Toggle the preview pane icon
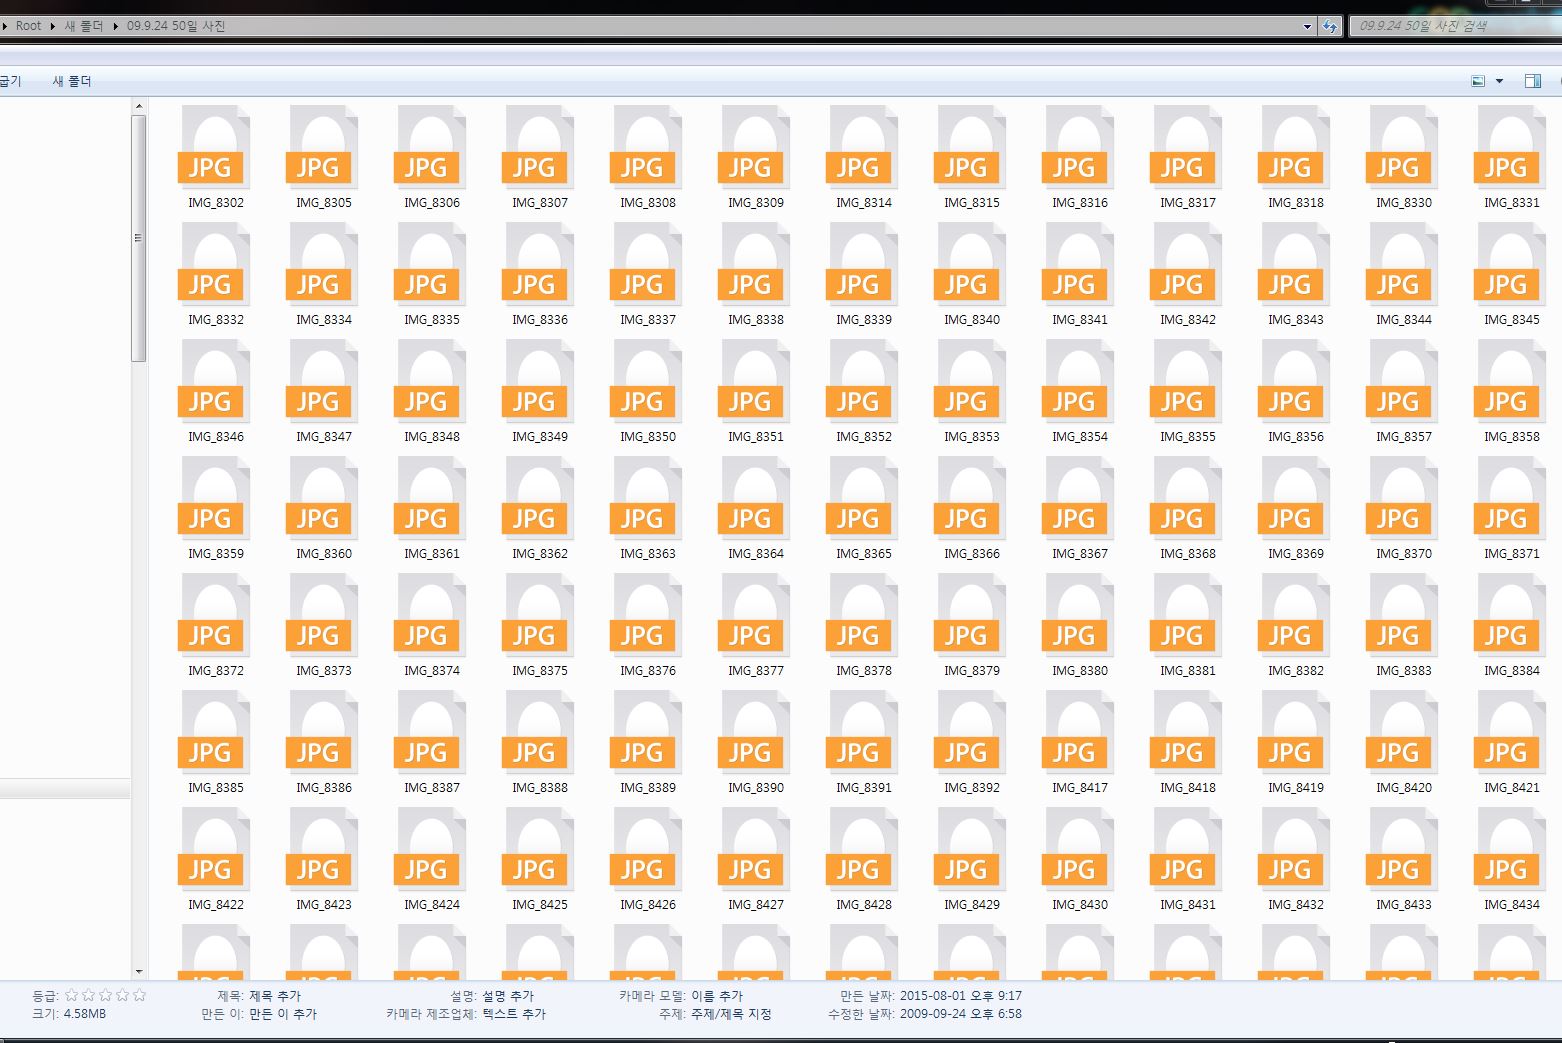The width and height of the screenshot is (1562, 1043). click(1532, 81)
